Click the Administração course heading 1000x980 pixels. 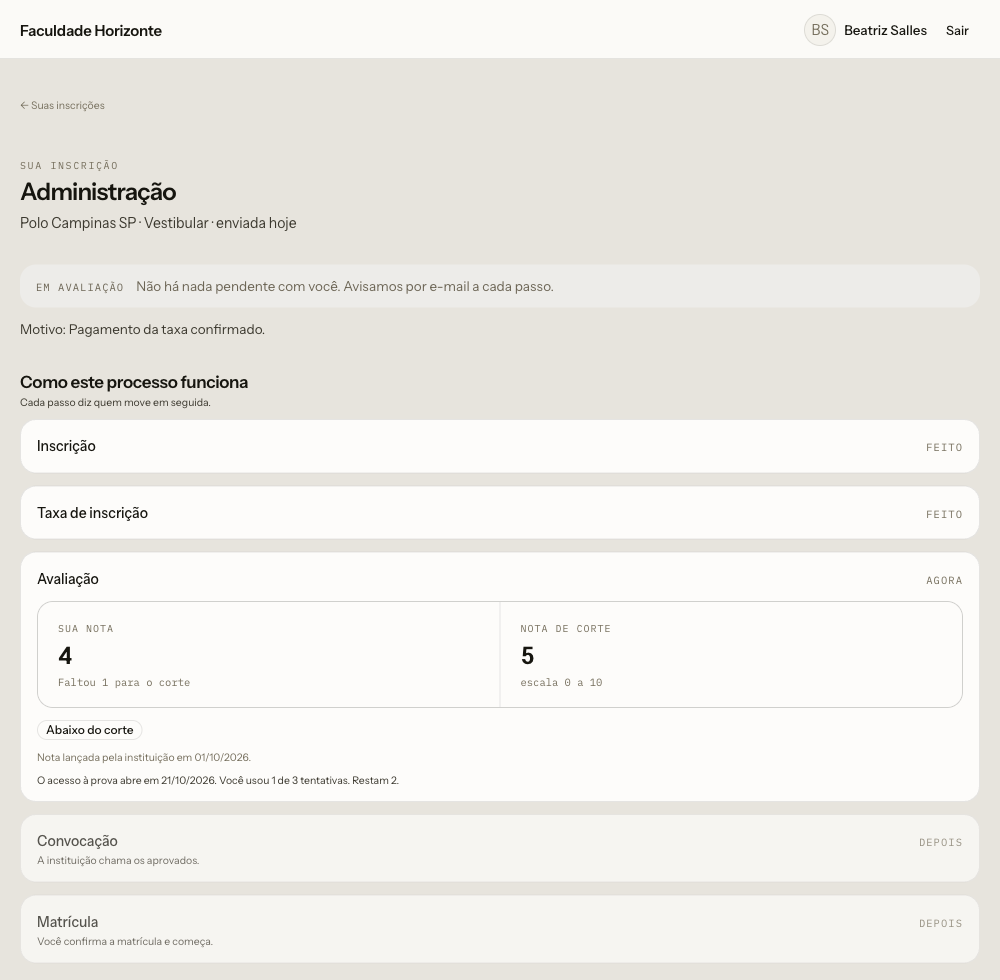98,192
